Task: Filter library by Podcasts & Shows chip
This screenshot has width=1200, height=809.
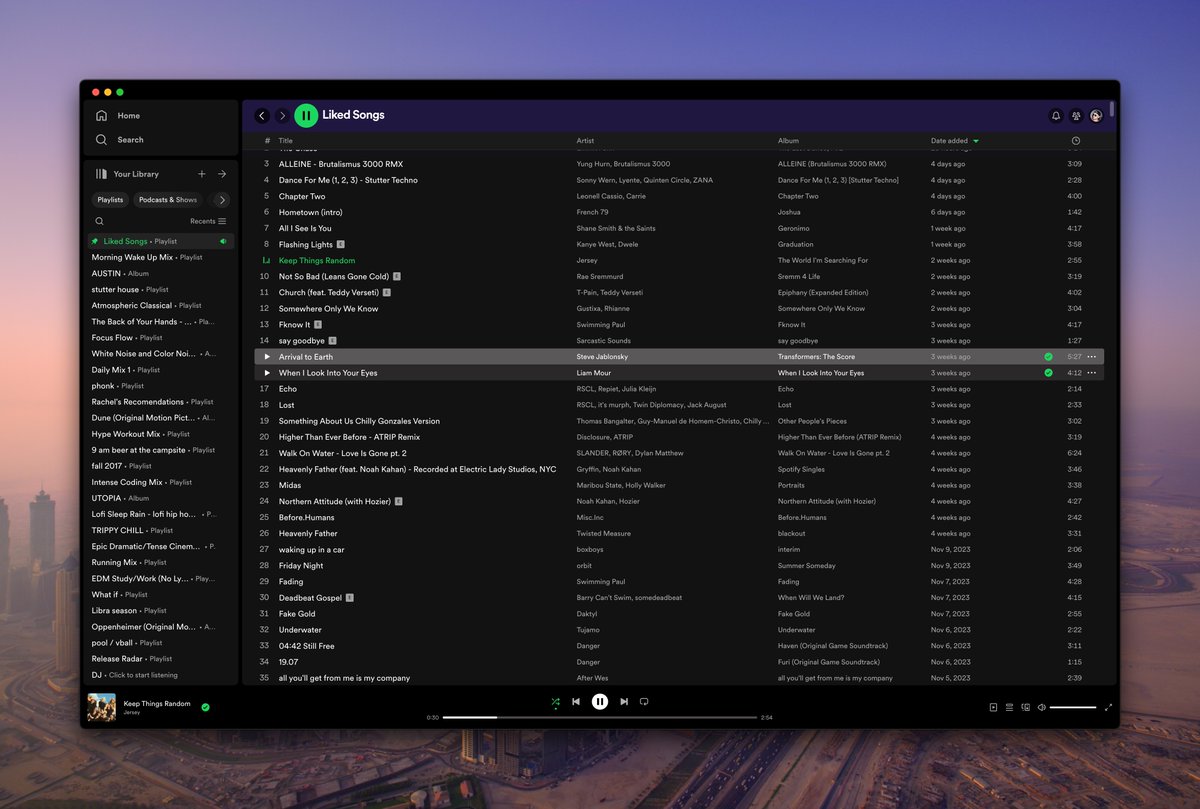Action: (168, 200)
